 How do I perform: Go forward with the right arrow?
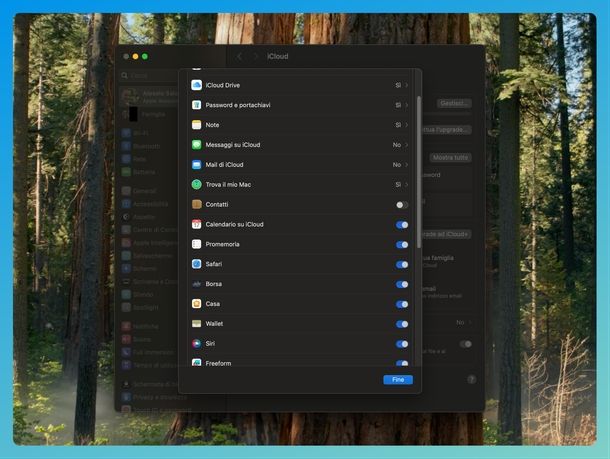click(x=255, y=56)
